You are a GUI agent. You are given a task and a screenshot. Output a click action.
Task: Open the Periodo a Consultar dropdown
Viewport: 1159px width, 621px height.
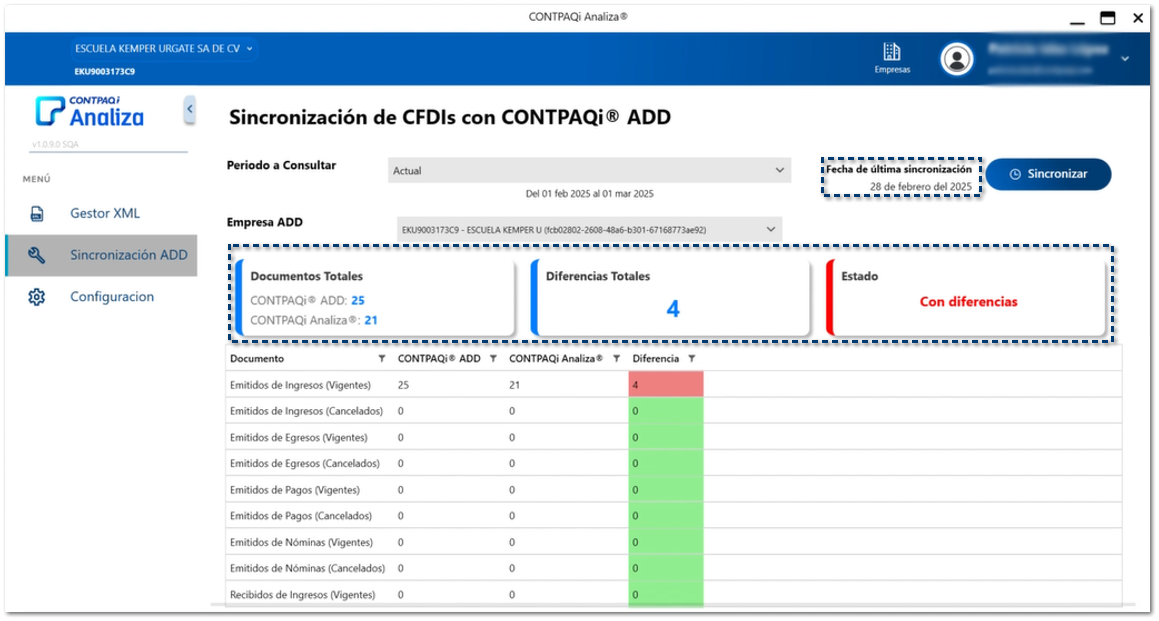click(589, 171)
